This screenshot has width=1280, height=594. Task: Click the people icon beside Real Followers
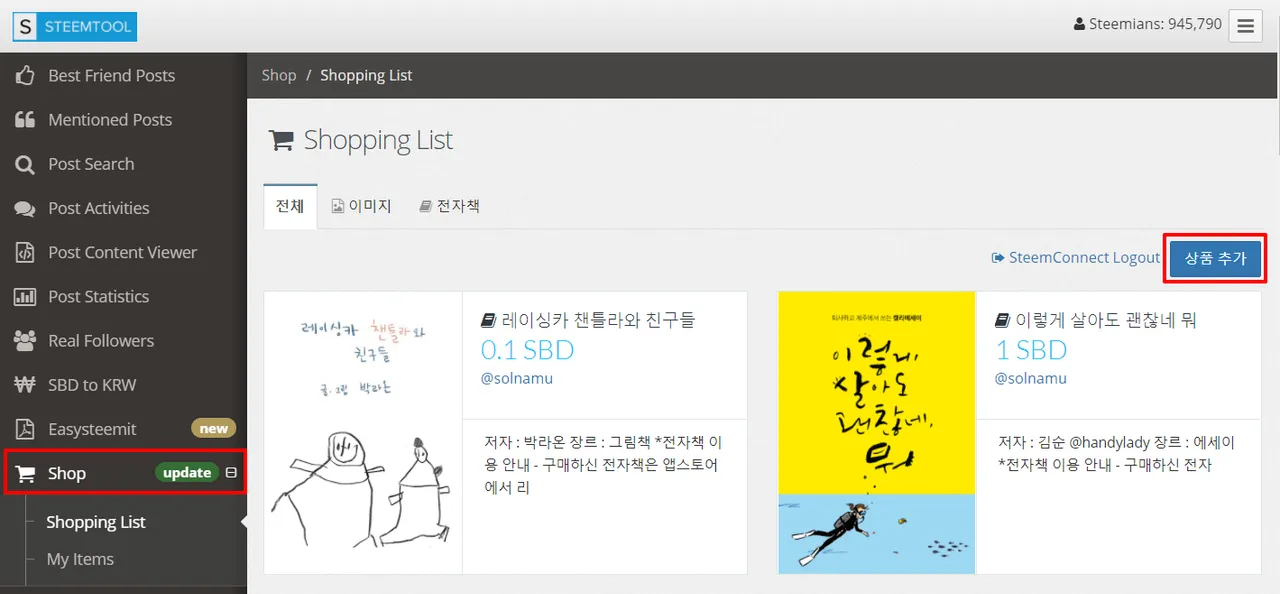25,341
